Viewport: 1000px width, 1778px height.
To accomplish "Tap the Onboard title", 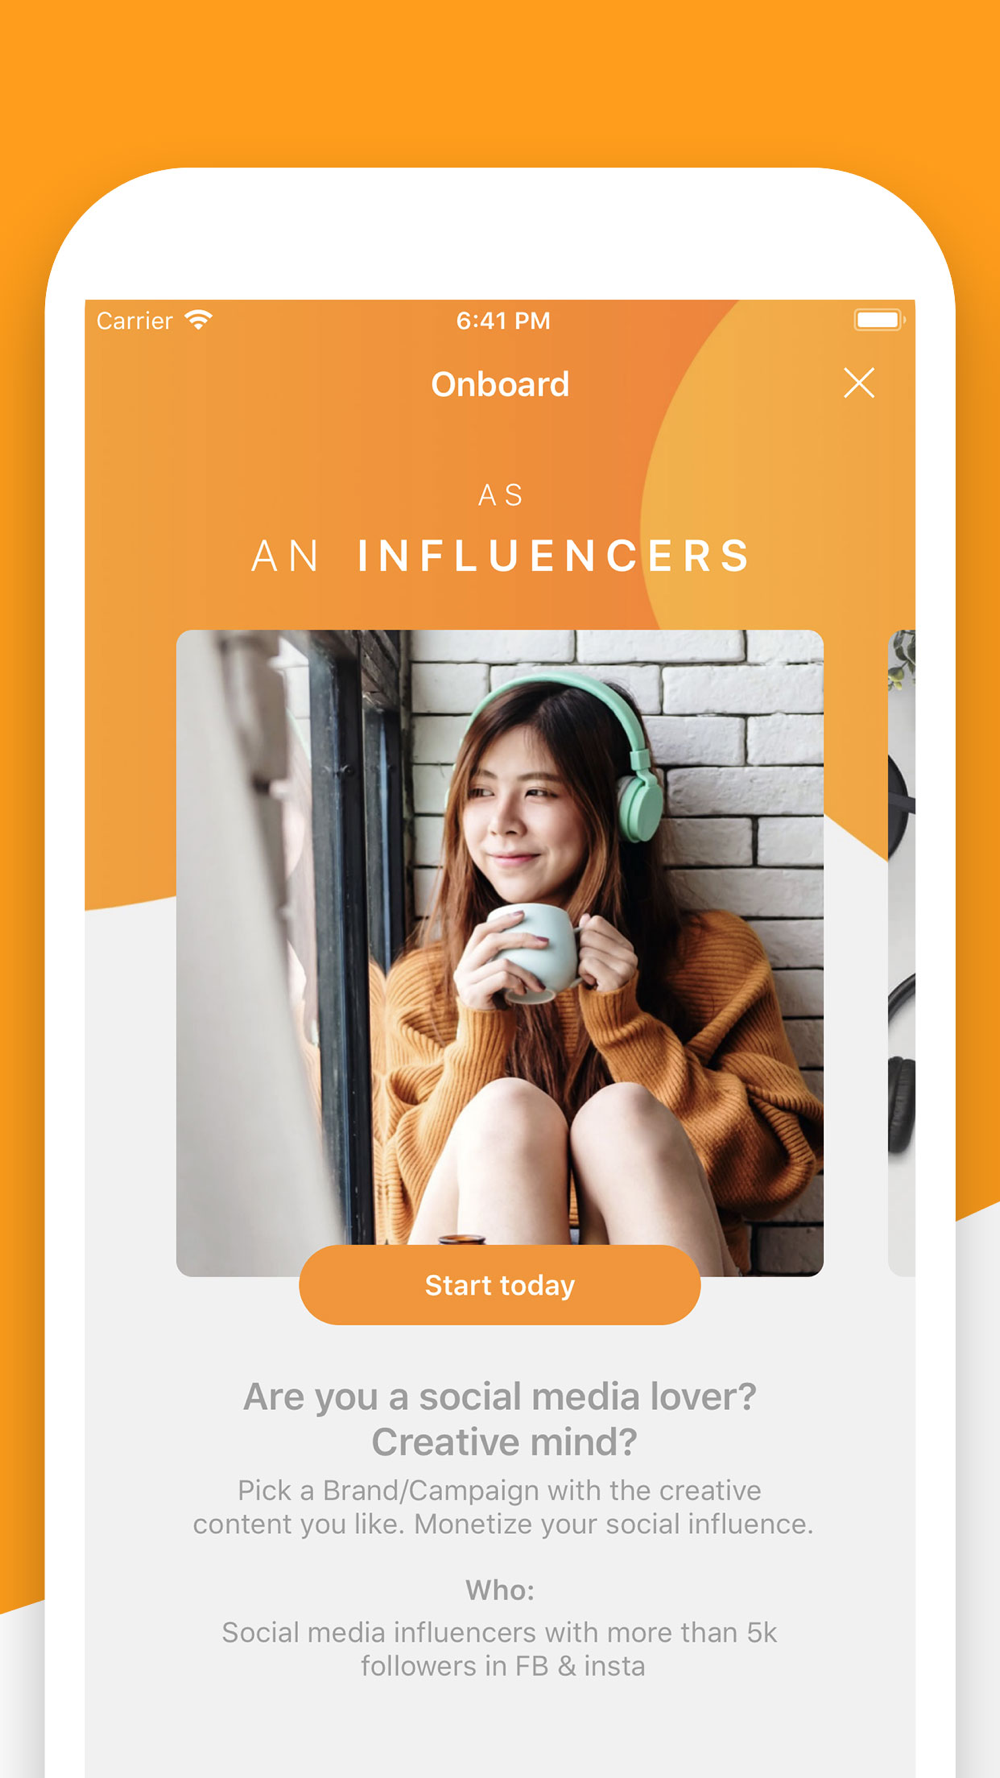I will [500, 384].
